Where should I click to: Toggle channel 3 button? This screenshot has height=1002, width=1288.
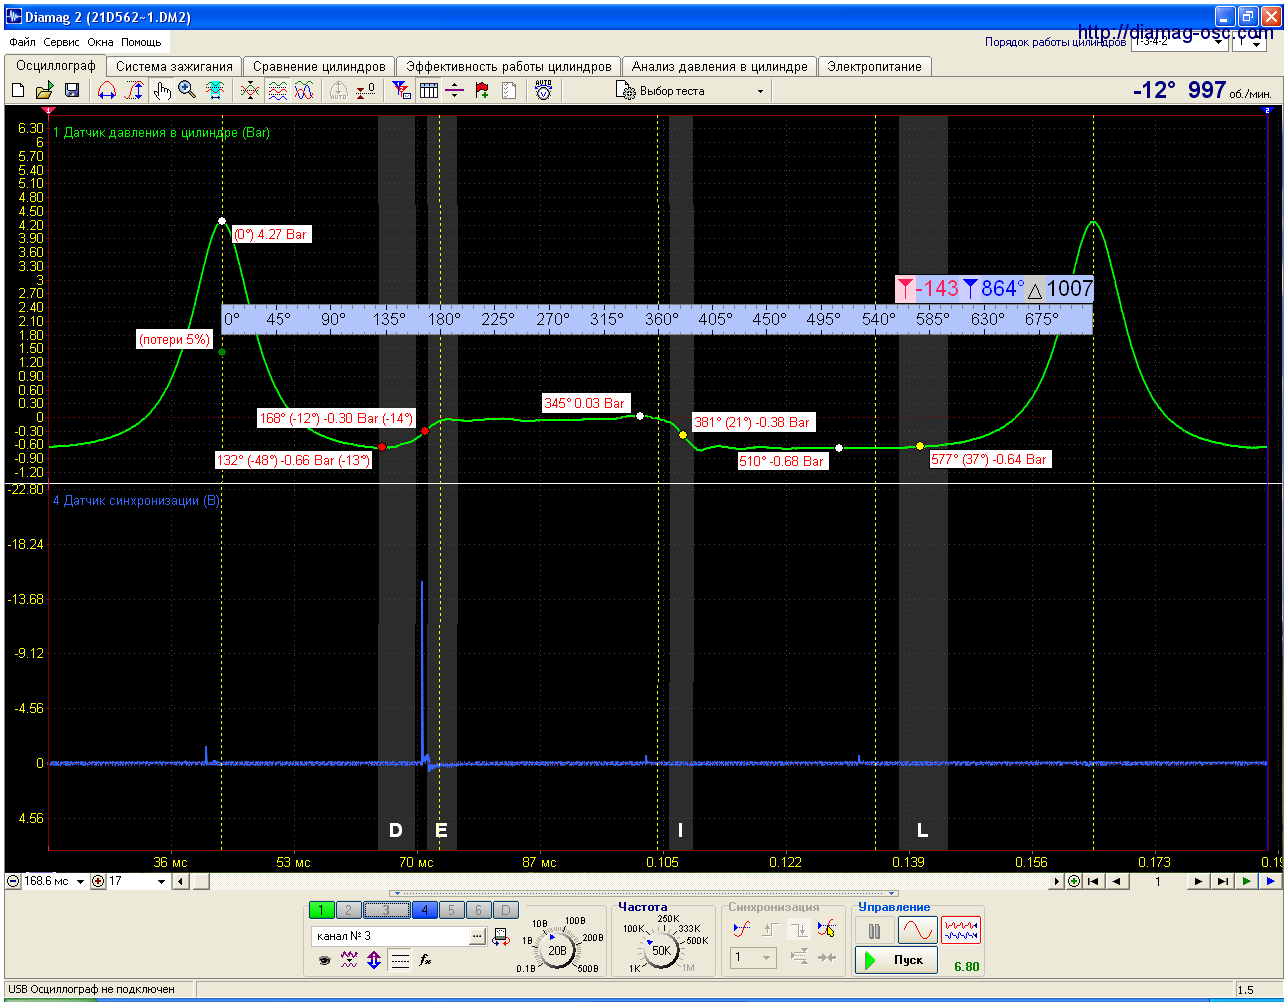pos(386,909)
